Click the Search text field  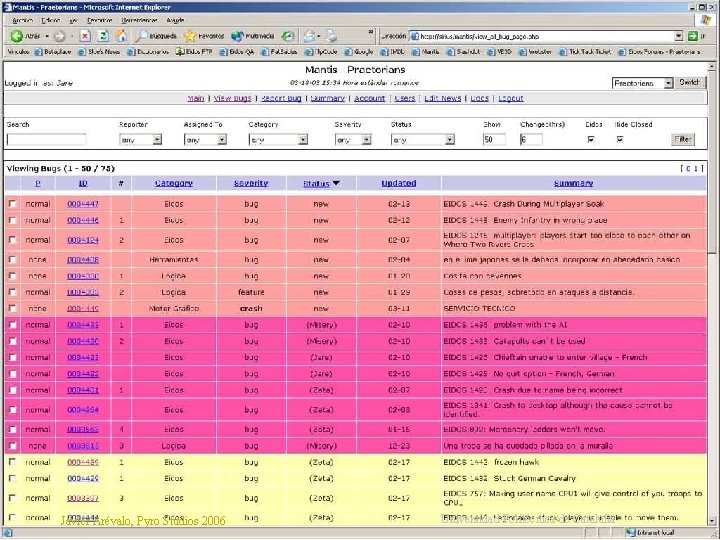[46, 140]
